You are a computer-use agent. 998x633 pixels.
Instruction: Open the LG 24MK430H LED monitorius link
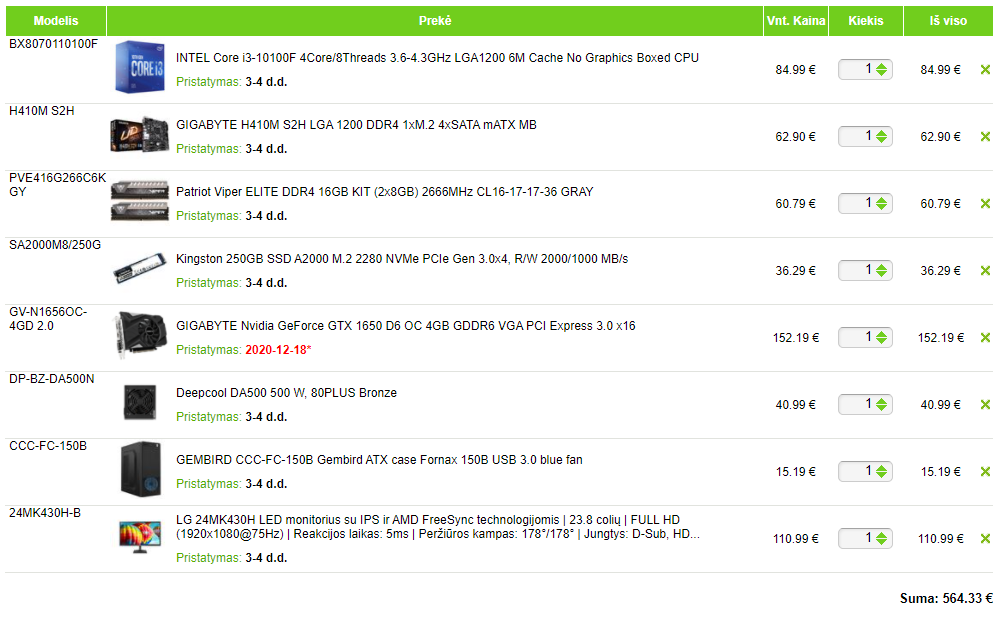click(438, 527)
